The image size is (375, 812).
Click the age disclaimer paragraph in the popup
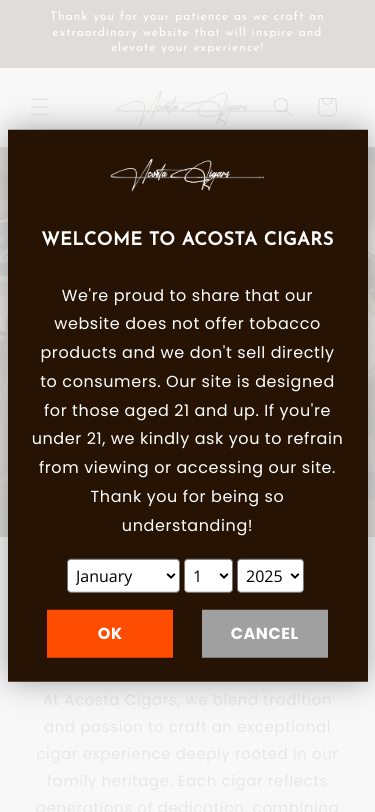(188, 410)
